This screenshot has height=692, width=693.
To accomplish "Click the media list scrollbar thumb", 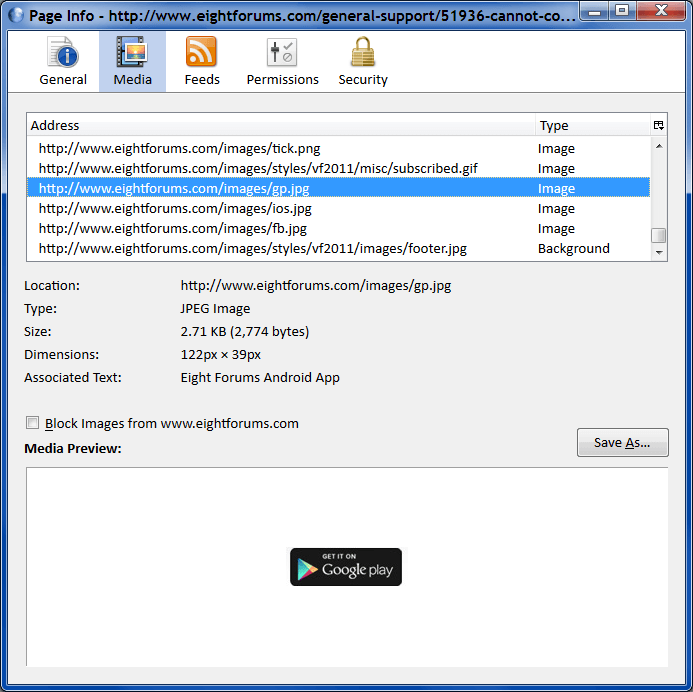I will tap(659, 235).
